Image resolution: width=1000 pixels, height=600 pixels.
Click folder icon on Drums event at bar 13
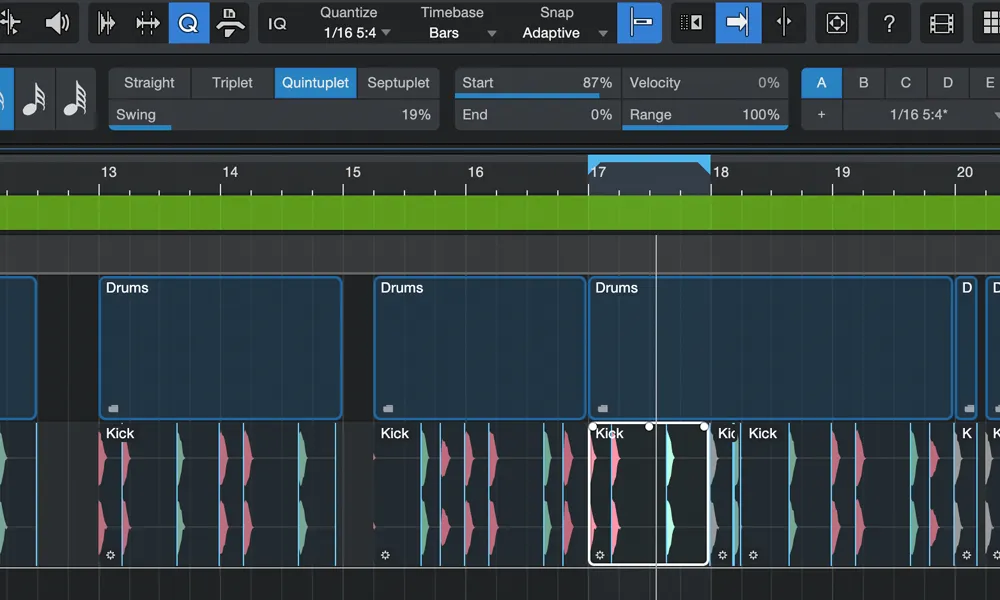point(114,409)
